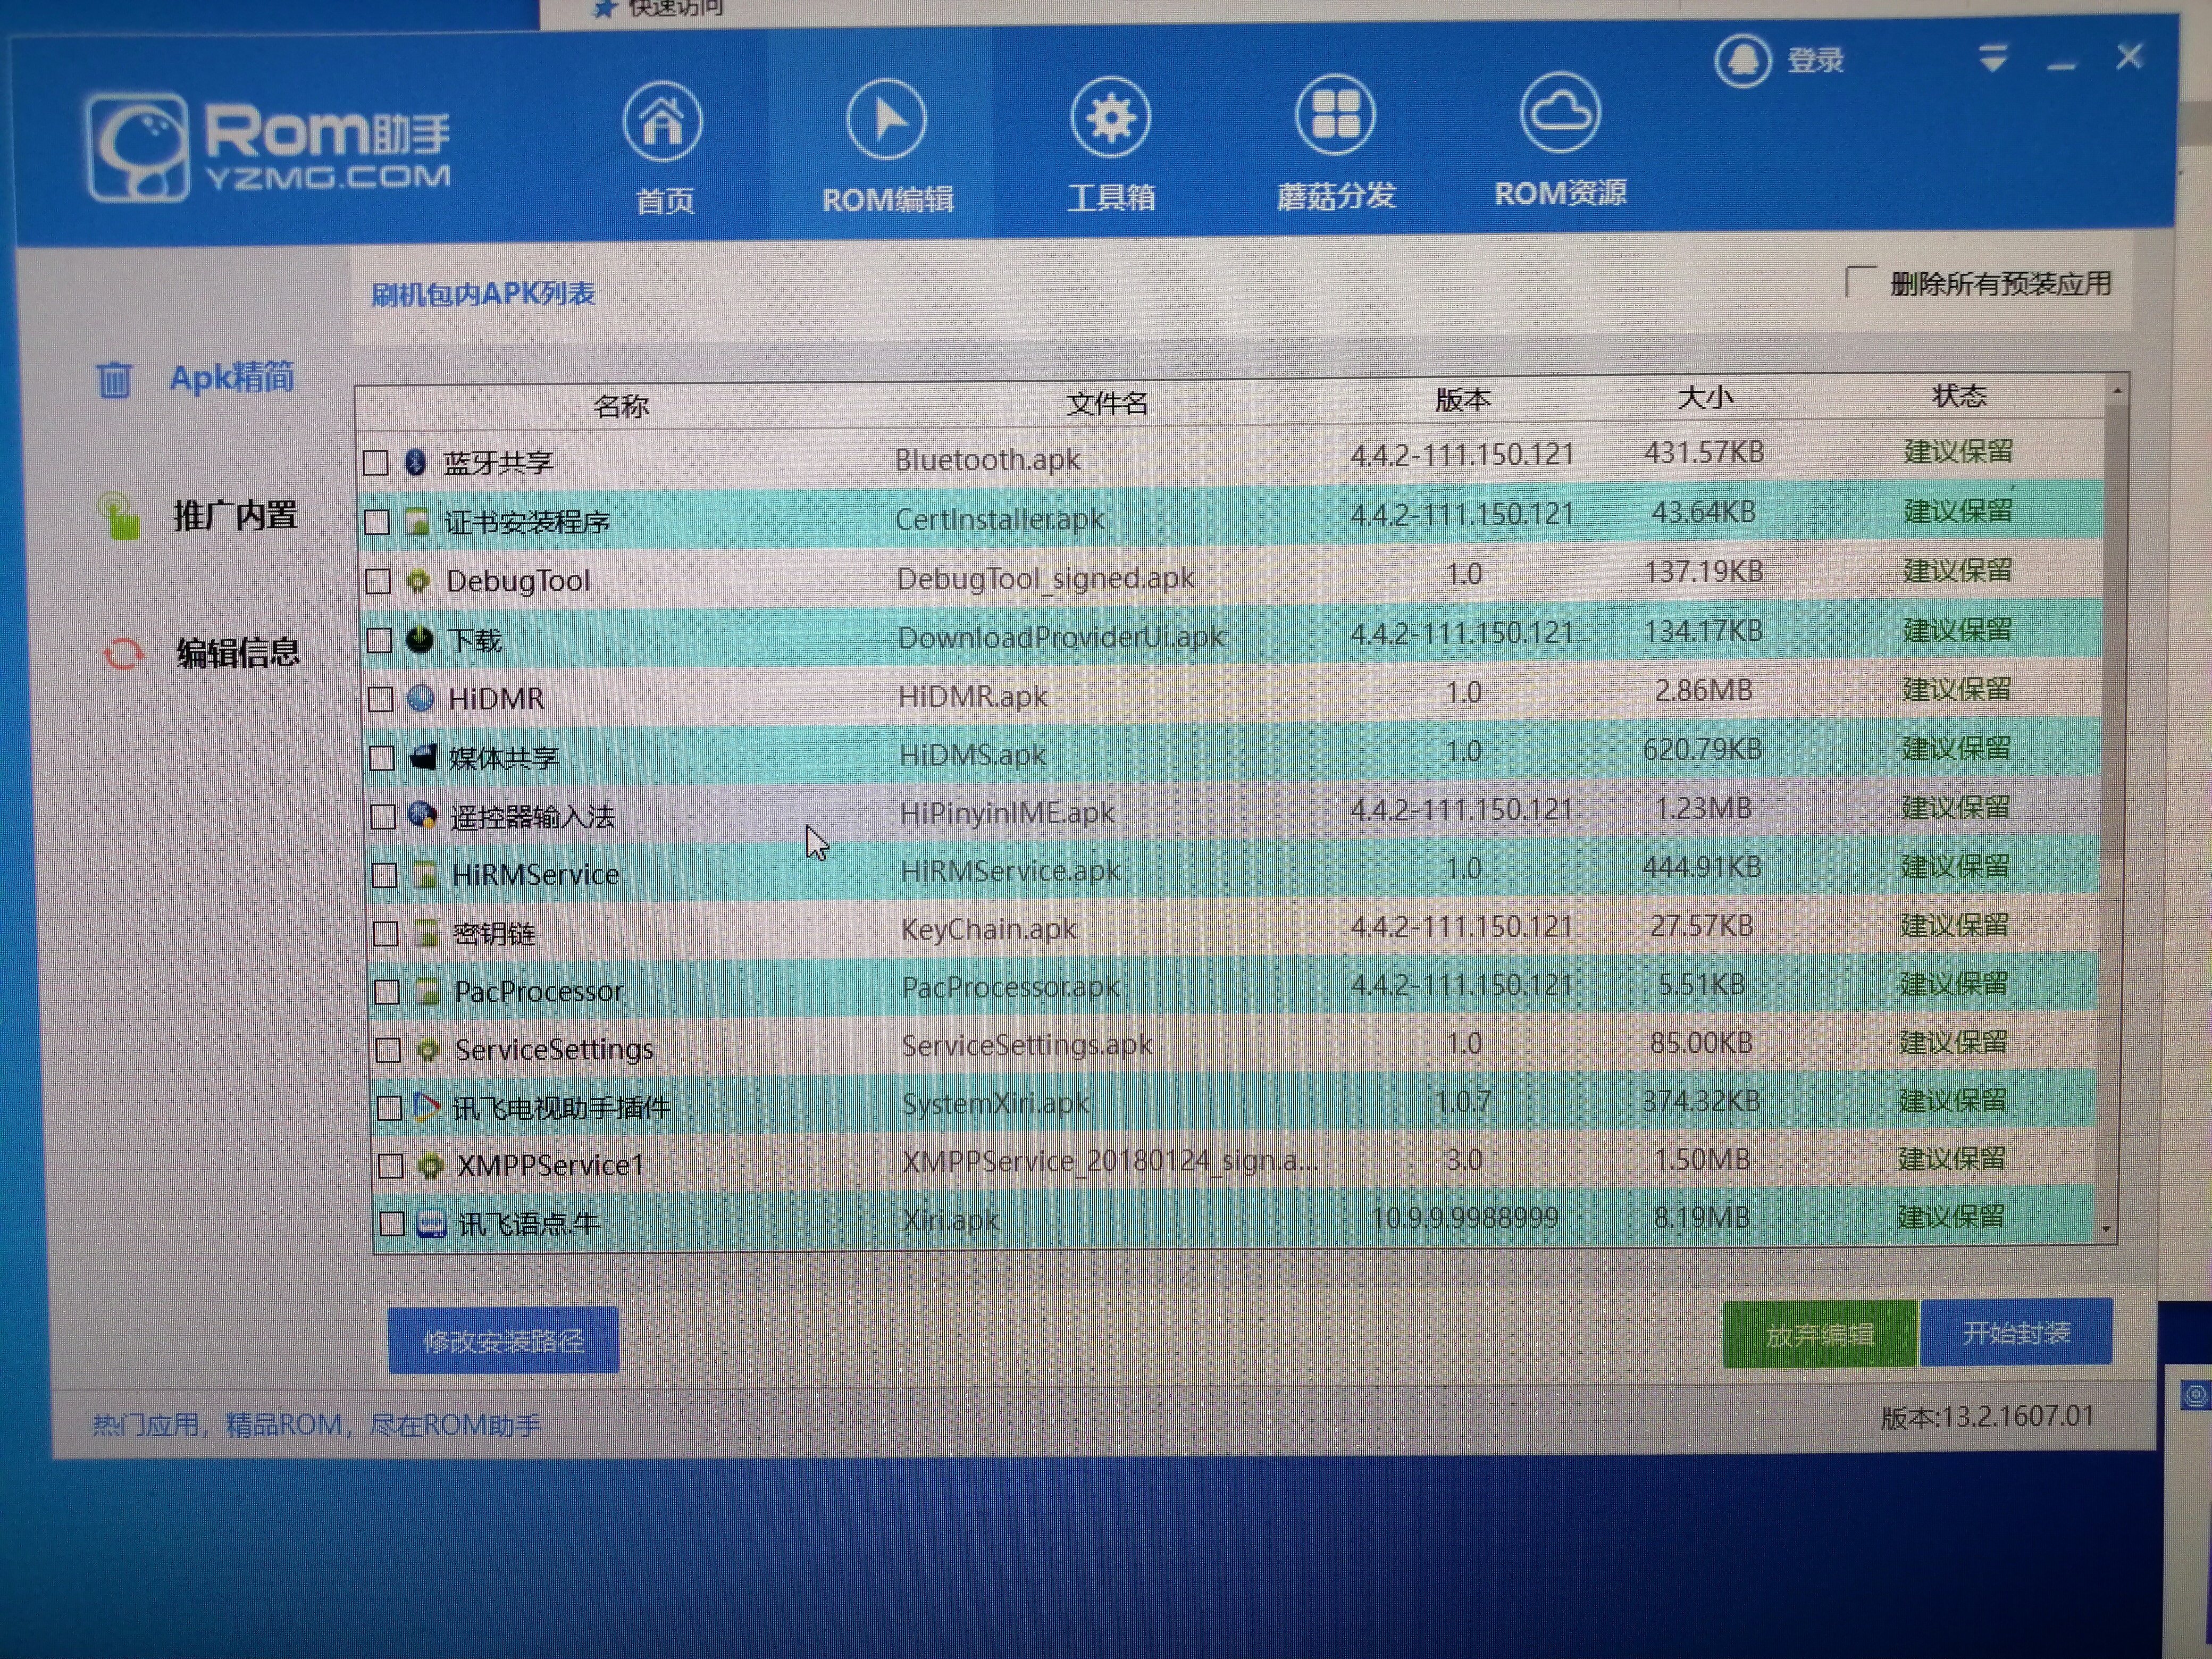The height and width of the screenshot is (1659, 2212).
Task: Open the 首页 home icon
Action: pos(662,122)
